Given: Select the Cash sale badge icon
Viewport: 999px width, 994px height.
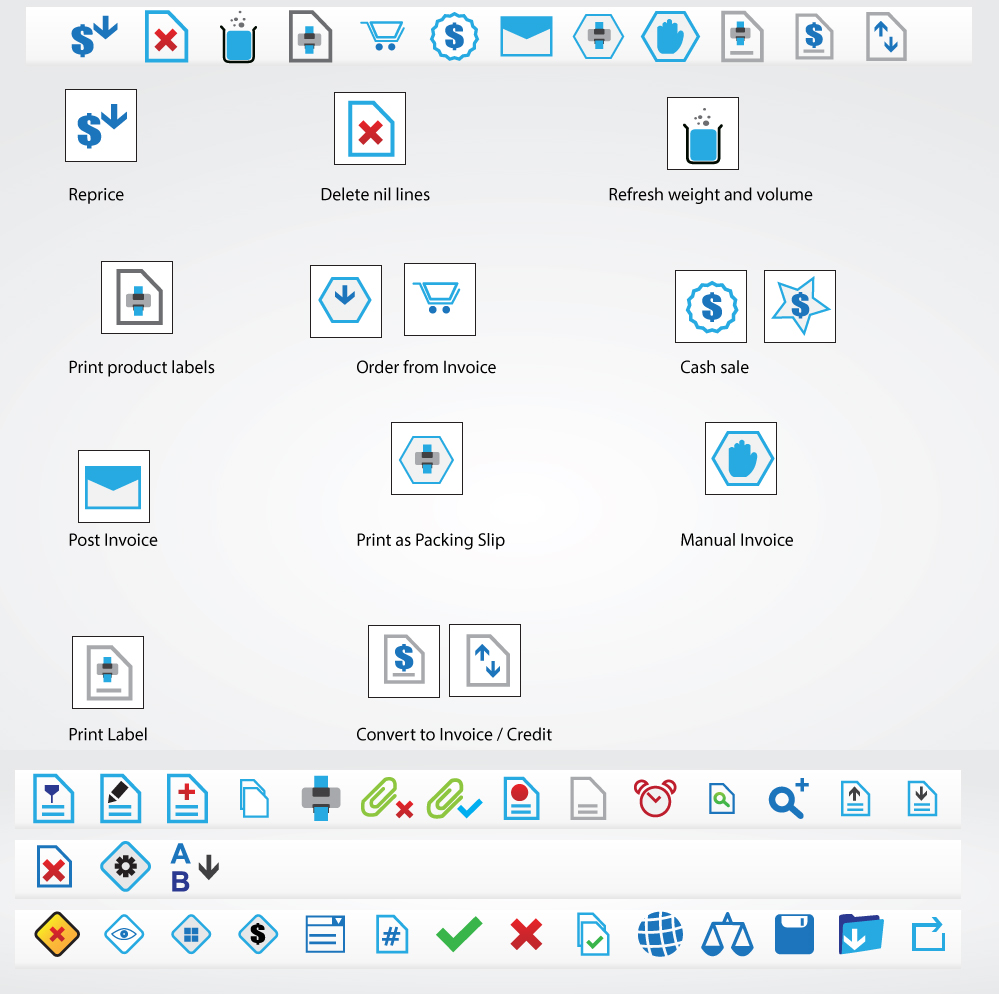Looking at the screenshot, I should tap(711, 306).
